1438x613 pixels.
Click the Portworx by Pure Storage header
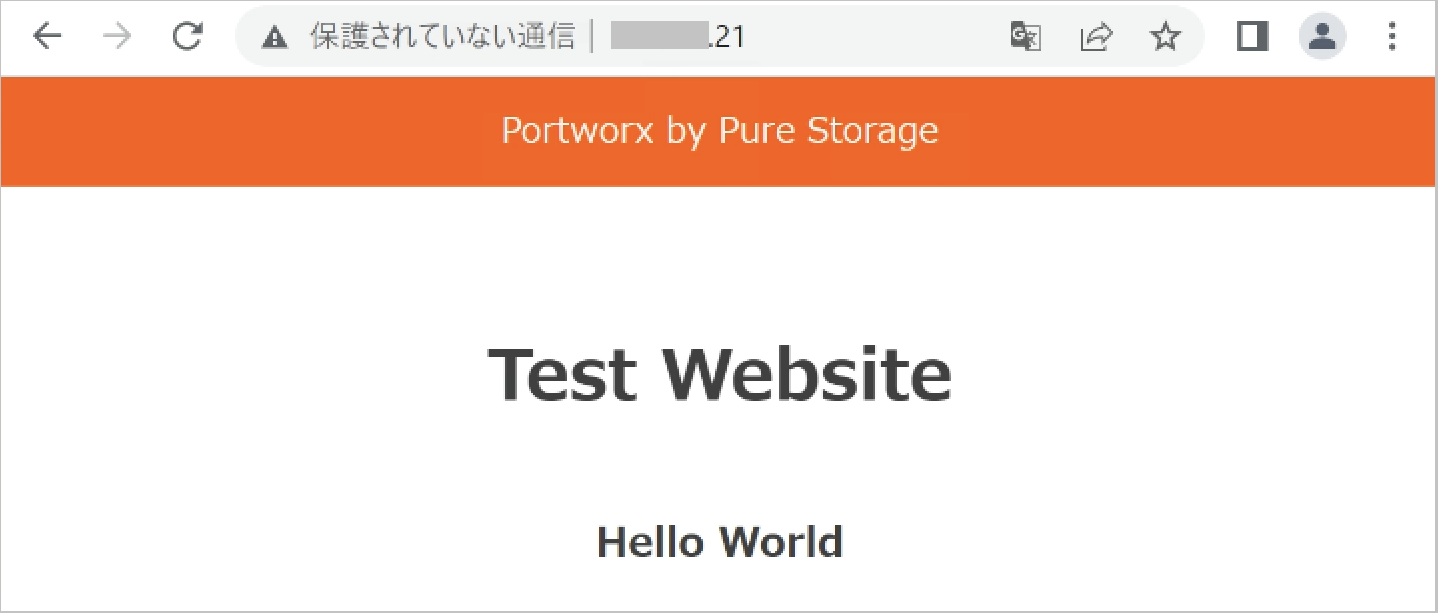click(719, 131)
